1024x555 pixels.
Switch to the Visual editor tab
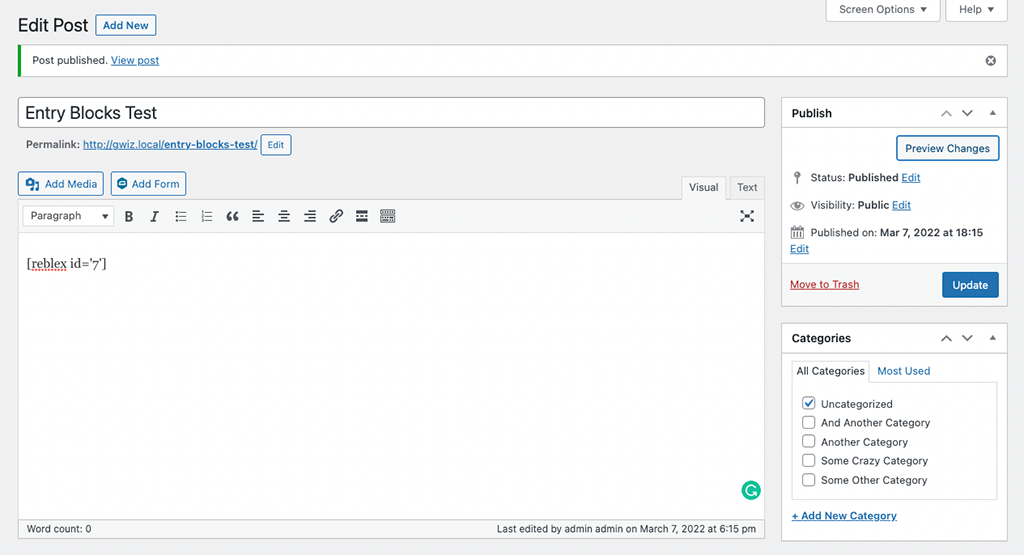(x=703, y=187)
